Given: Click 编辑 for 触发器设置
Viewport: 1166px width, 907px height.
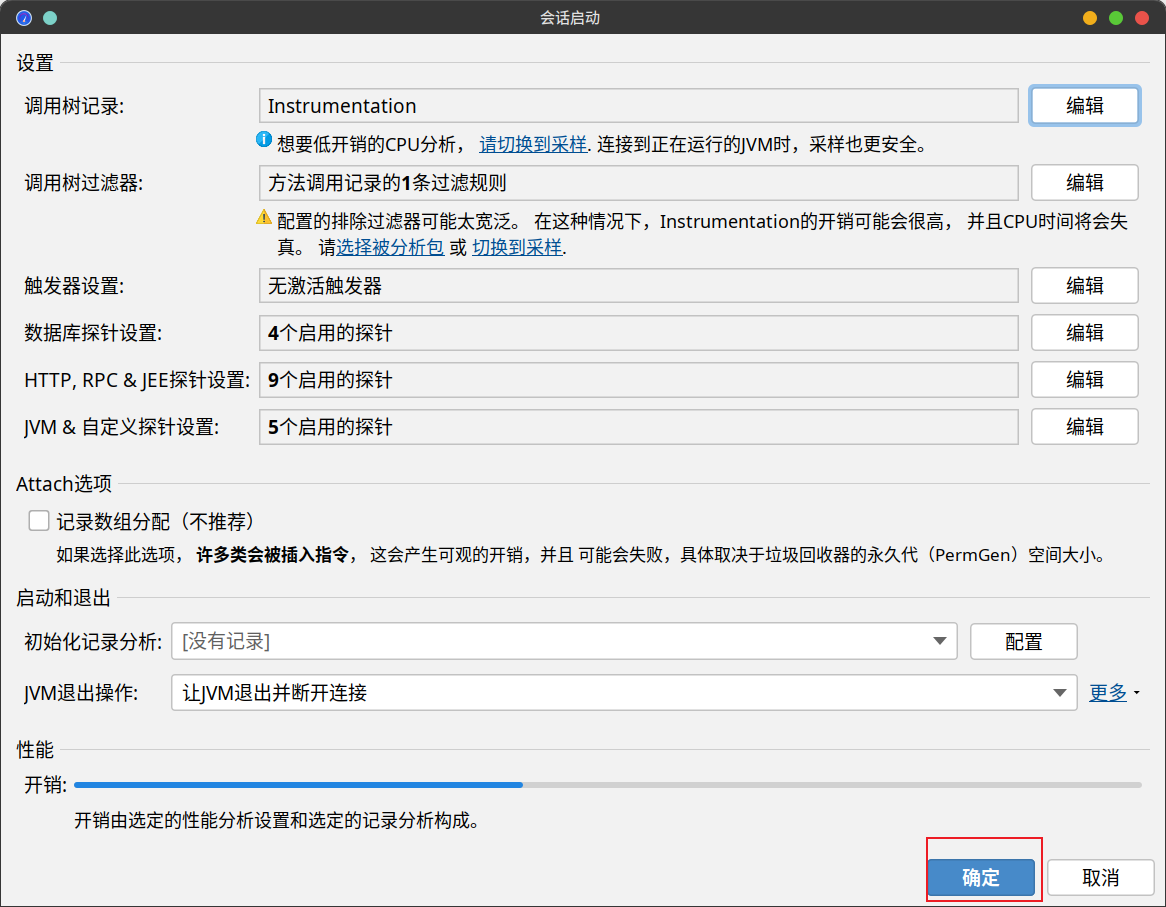Looking at the screenshot, I should [x=1084, y=286].
